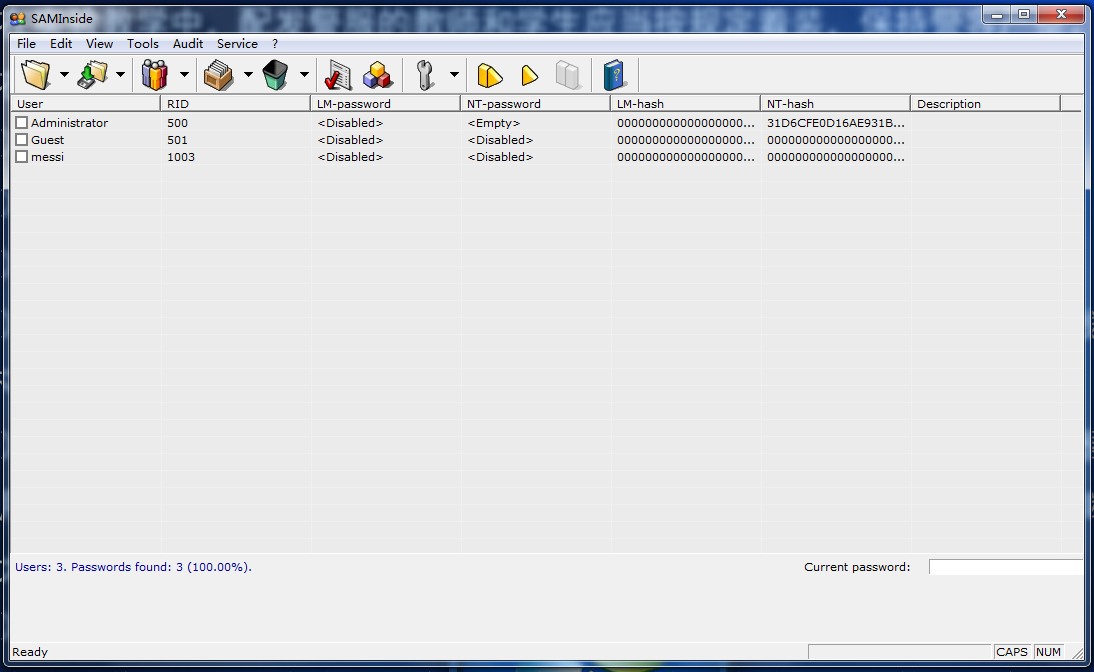The width and height of the screenshot is (1094, 672).
Task: Open the View menu
Action: pyautogui.click(x=99, y=43)
